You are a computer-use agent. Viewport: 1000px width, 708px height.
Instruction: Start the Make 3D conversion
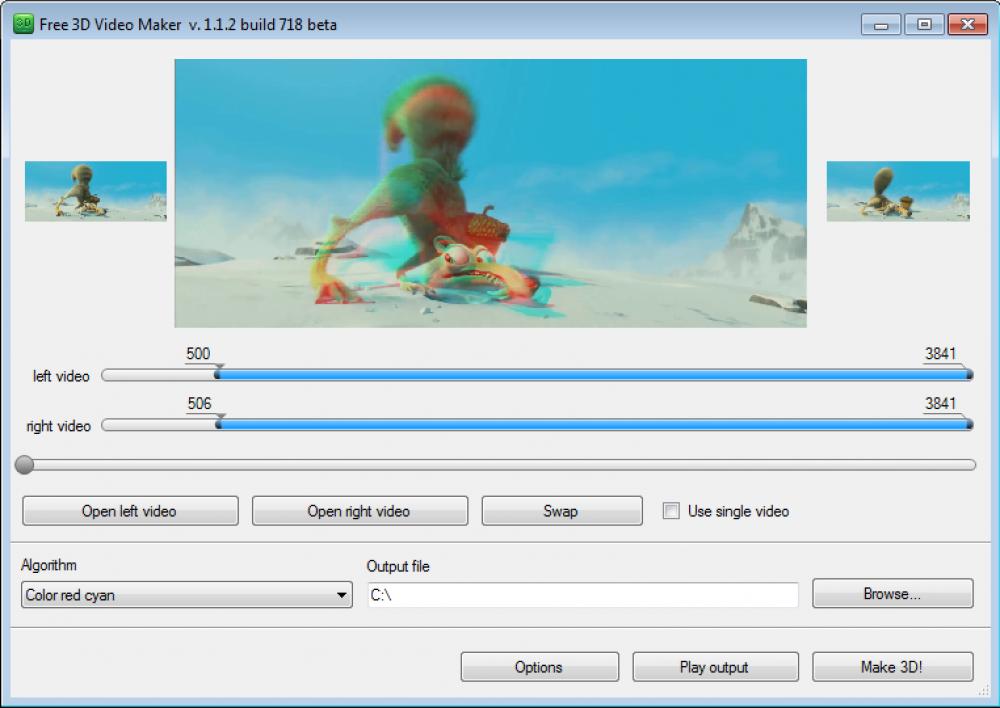(892, 666)
